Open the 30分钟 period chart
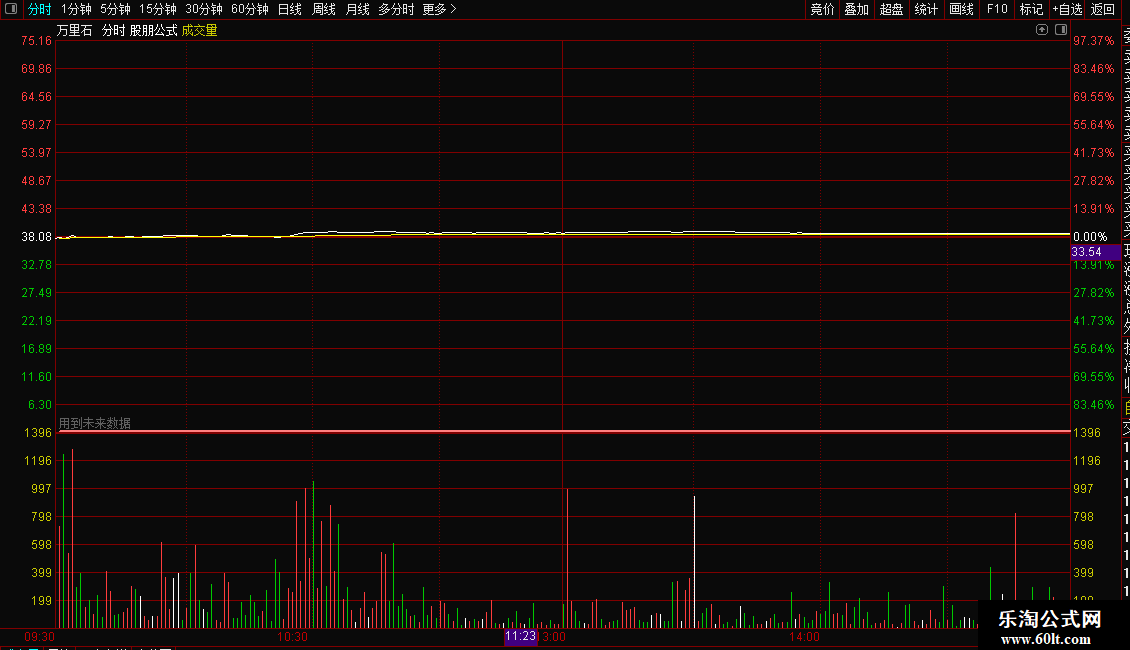Viewport: 1130px width, 650px height. pos(204,9)
